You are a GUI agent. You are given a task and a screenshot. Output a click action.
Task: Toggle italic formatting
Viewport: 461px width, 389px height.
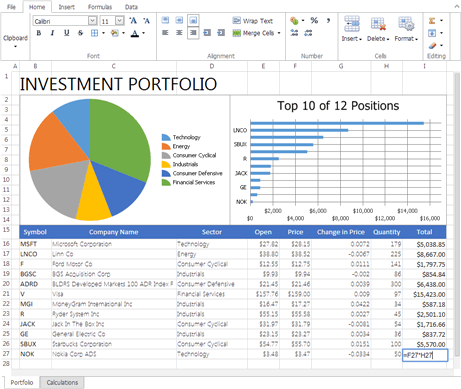tap(52, 33)
